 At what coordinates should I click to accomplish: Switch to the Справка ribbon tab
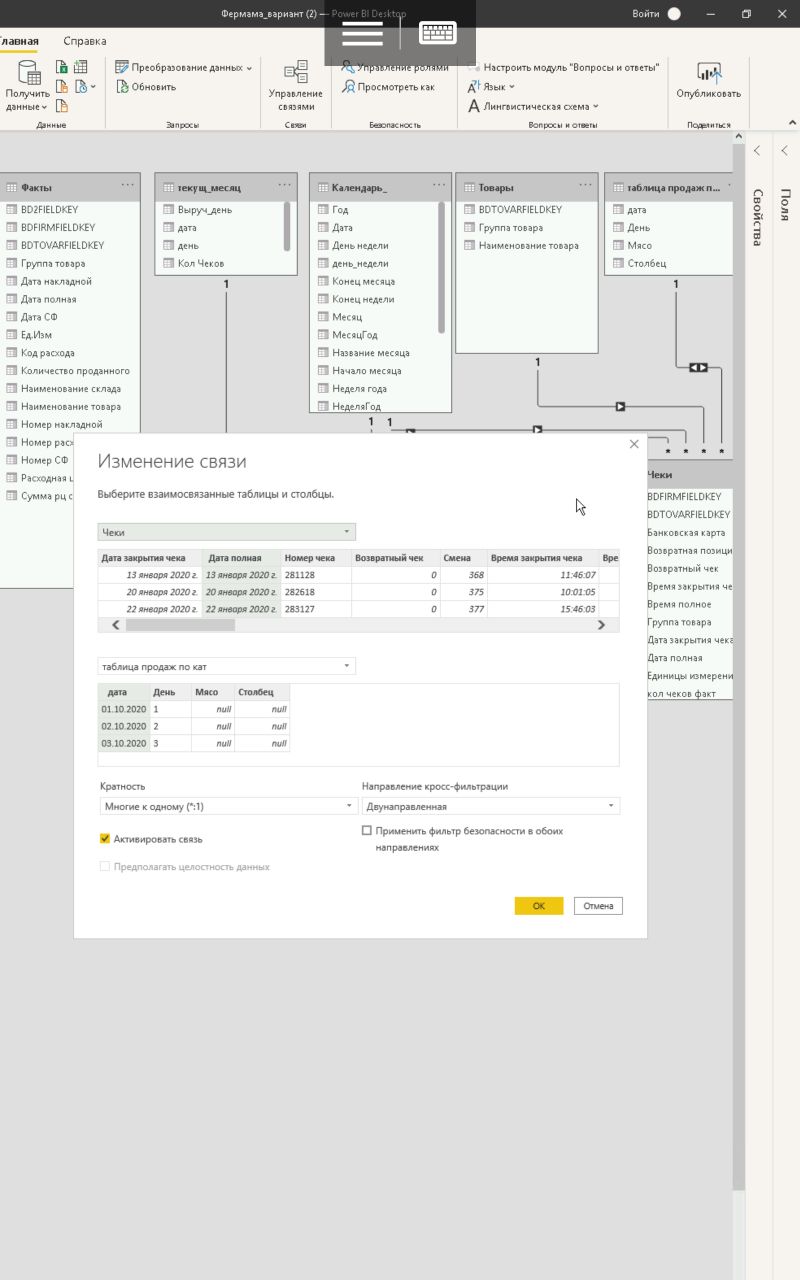(x=85, y=41)
